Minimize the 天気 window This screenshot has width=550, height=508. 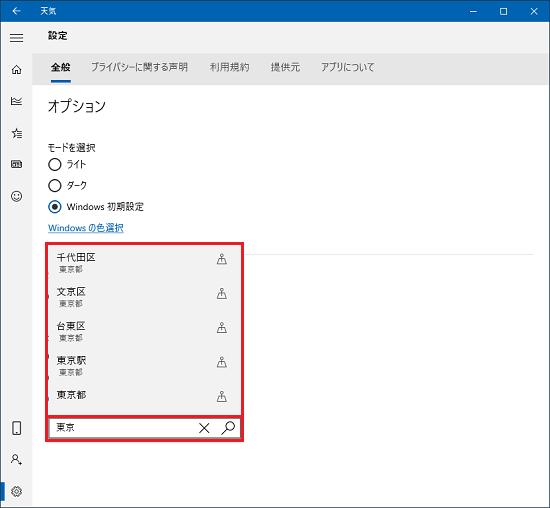pyautogui.click(x=473, y=11)
